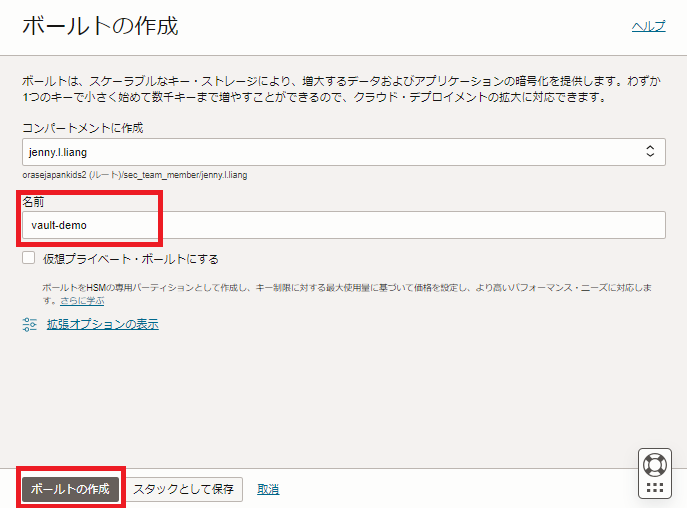Screen dimensions: 687x508
Task: Click the 仮想プライベート・ボールトにする label text
Action: coord(130,259)
